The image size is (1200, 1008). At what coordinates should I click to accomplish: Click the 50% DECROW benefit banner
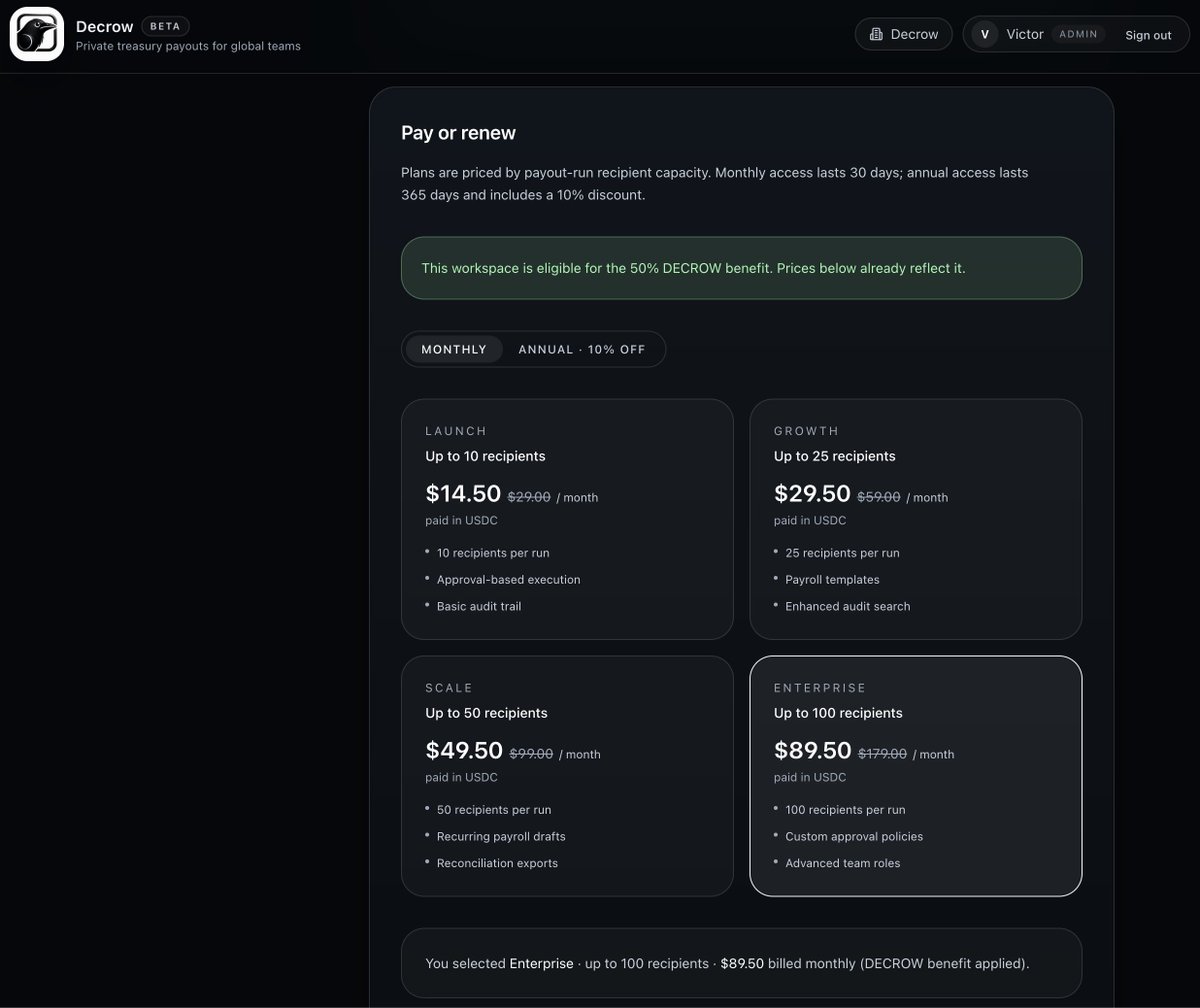[741, 268]
